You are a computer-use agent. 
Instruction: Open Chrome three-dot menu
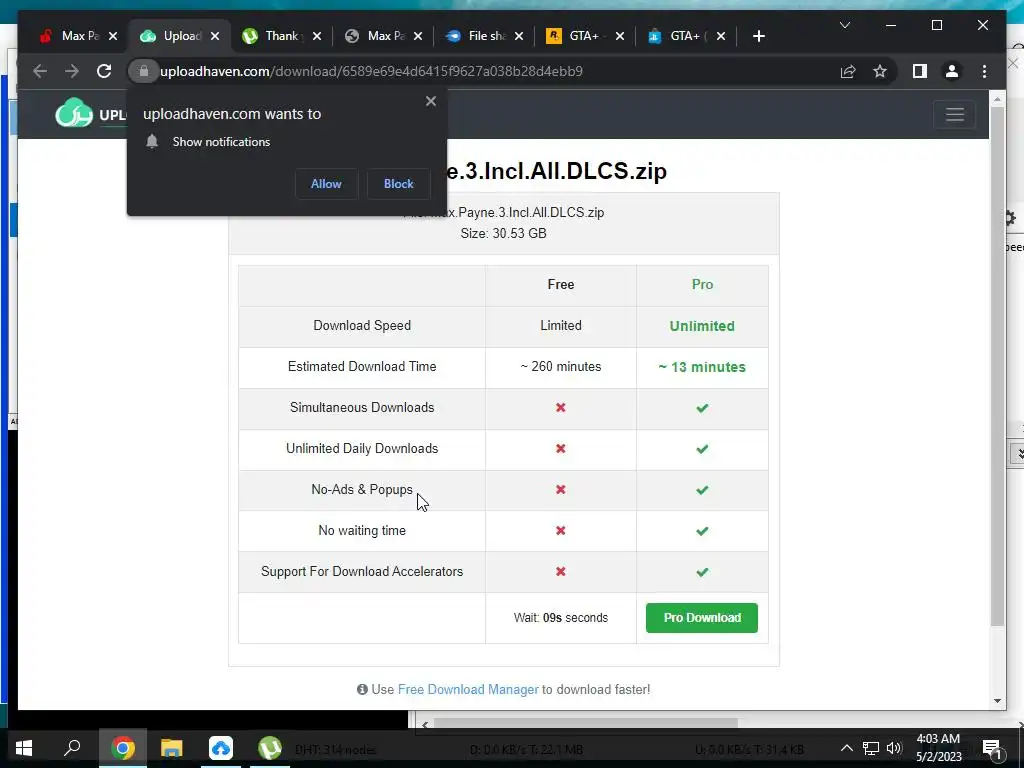point(984,71)
